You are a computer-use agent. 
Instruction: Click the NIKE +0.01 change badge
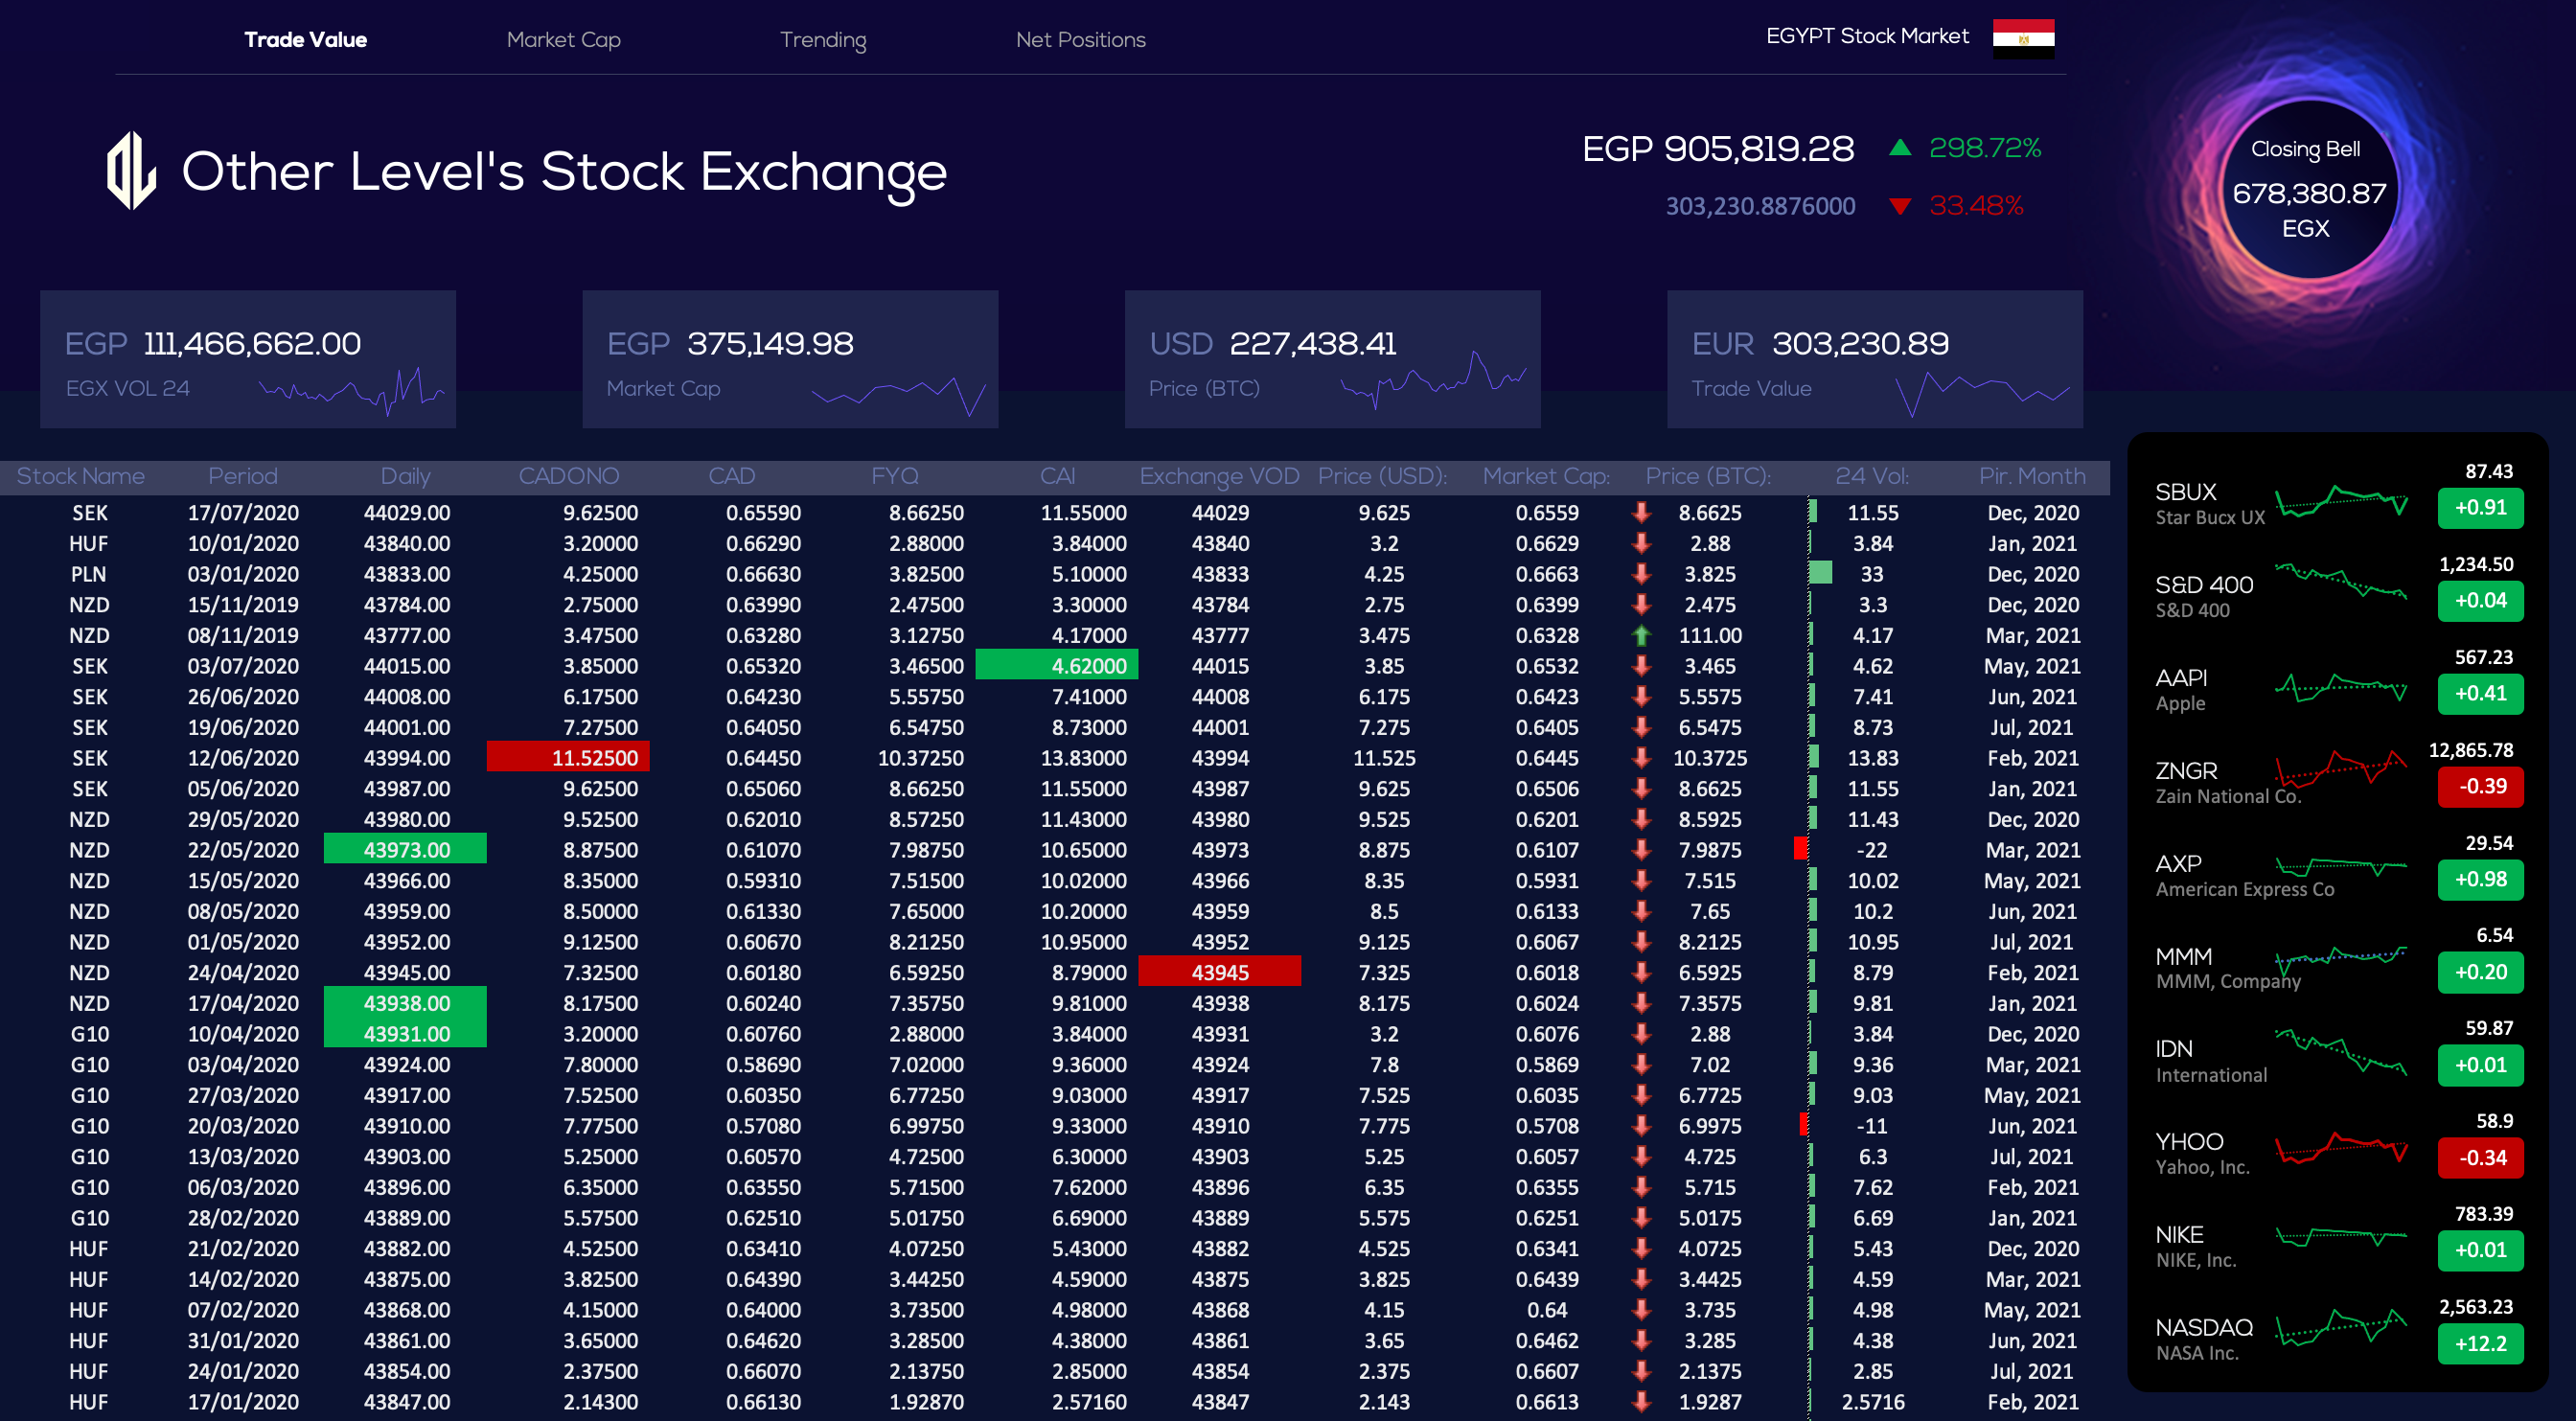[x=2480, y=1250]
